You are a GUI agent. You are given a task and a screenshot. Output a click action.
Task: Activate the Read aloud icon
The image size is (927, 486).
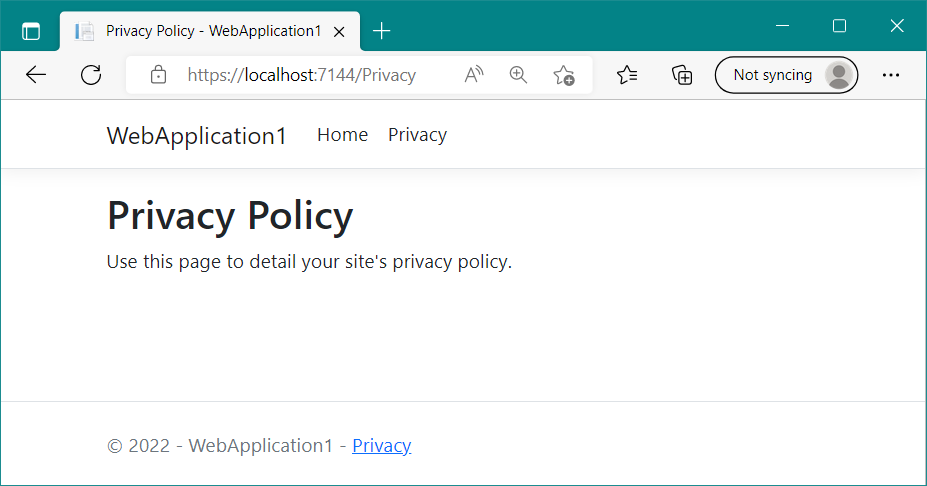[474, 74]
